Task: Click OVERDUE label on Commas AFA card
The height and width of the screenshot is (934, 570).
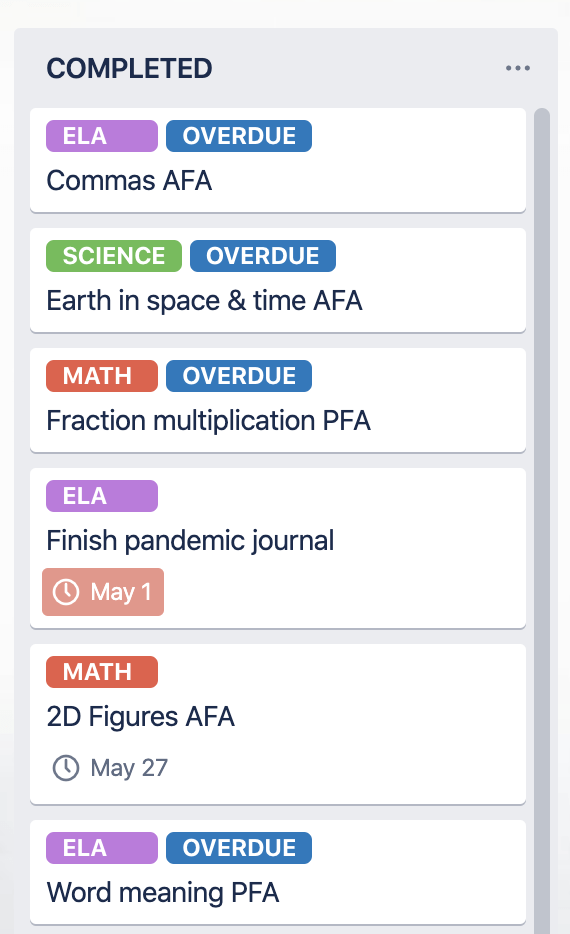Action: pos(239,136)
